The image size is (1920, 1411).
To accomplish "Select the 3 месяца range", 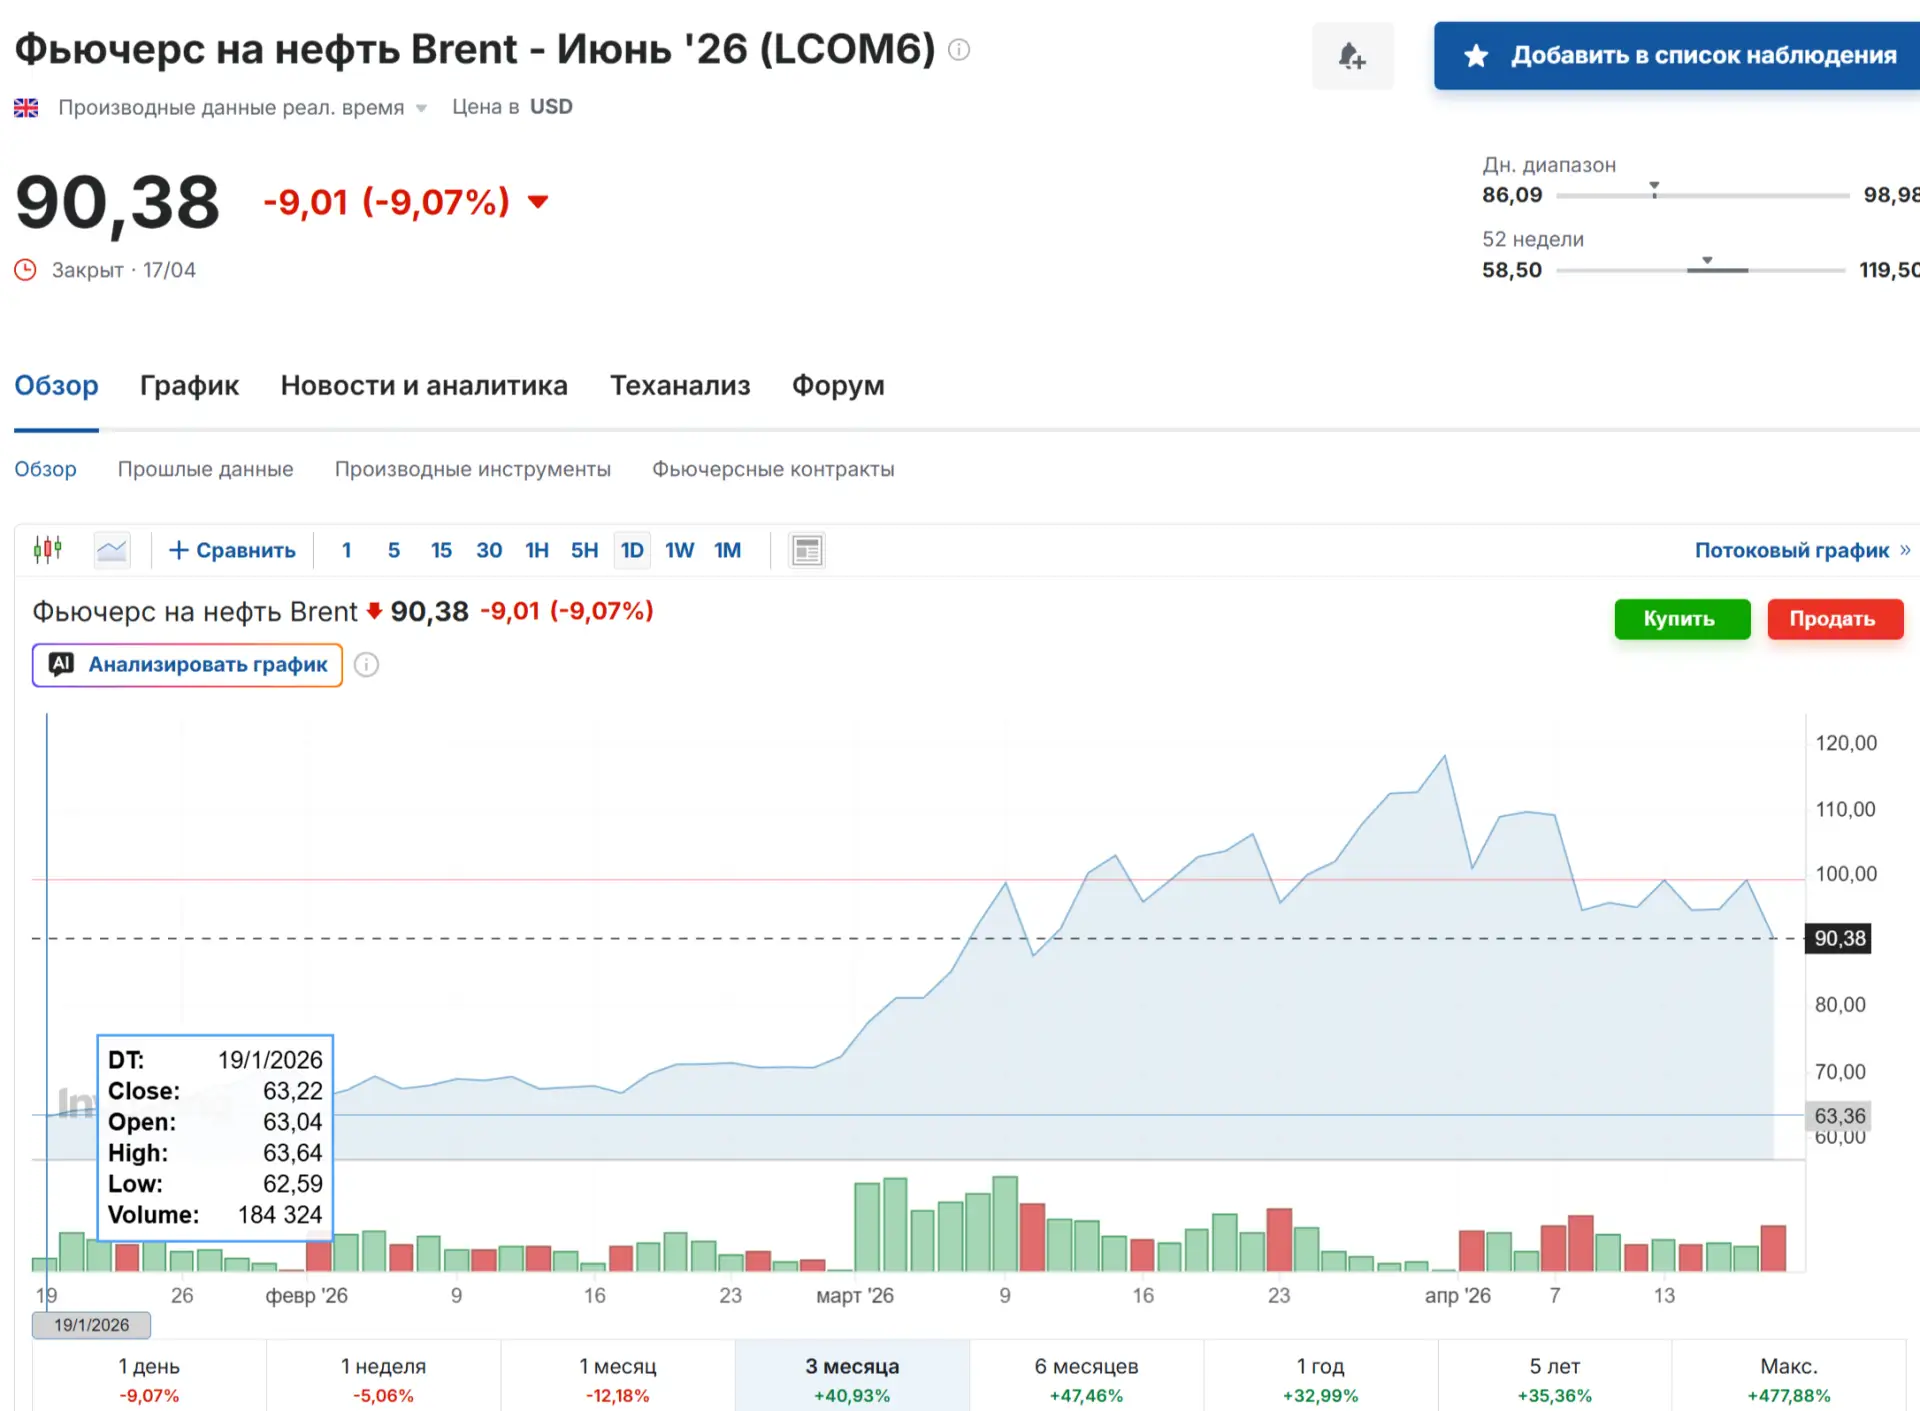I will tap(852, 1379).
